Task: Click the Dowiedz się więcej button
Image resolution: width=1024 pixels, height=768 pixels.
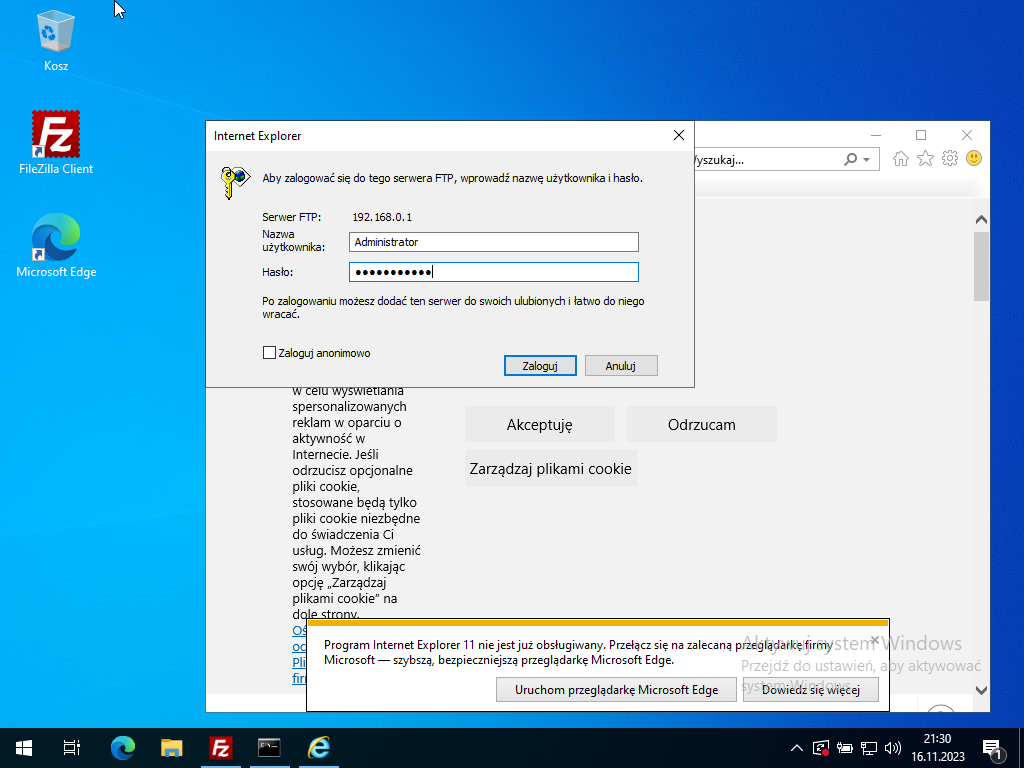Action: click(810, 690)
